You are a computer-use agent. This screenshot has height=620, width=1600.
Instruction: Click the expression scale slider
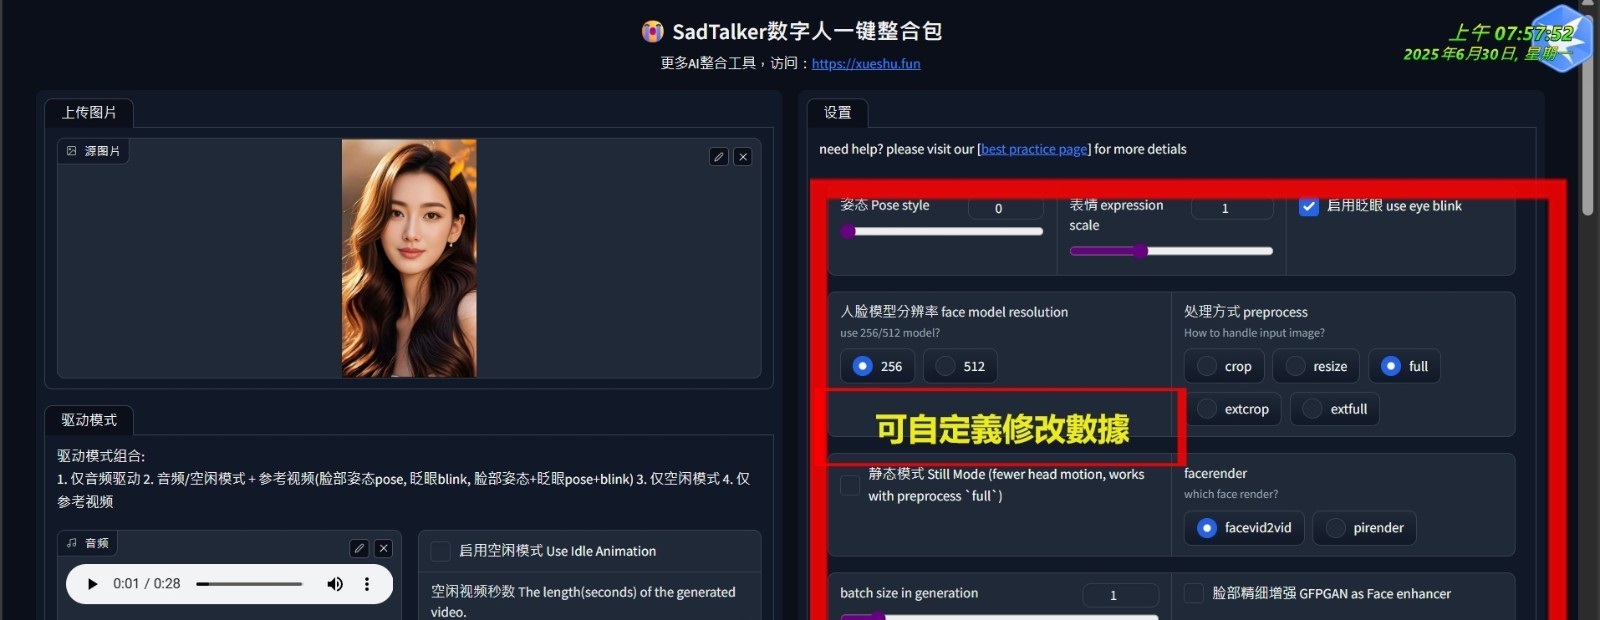click(x=1171, y=251)
